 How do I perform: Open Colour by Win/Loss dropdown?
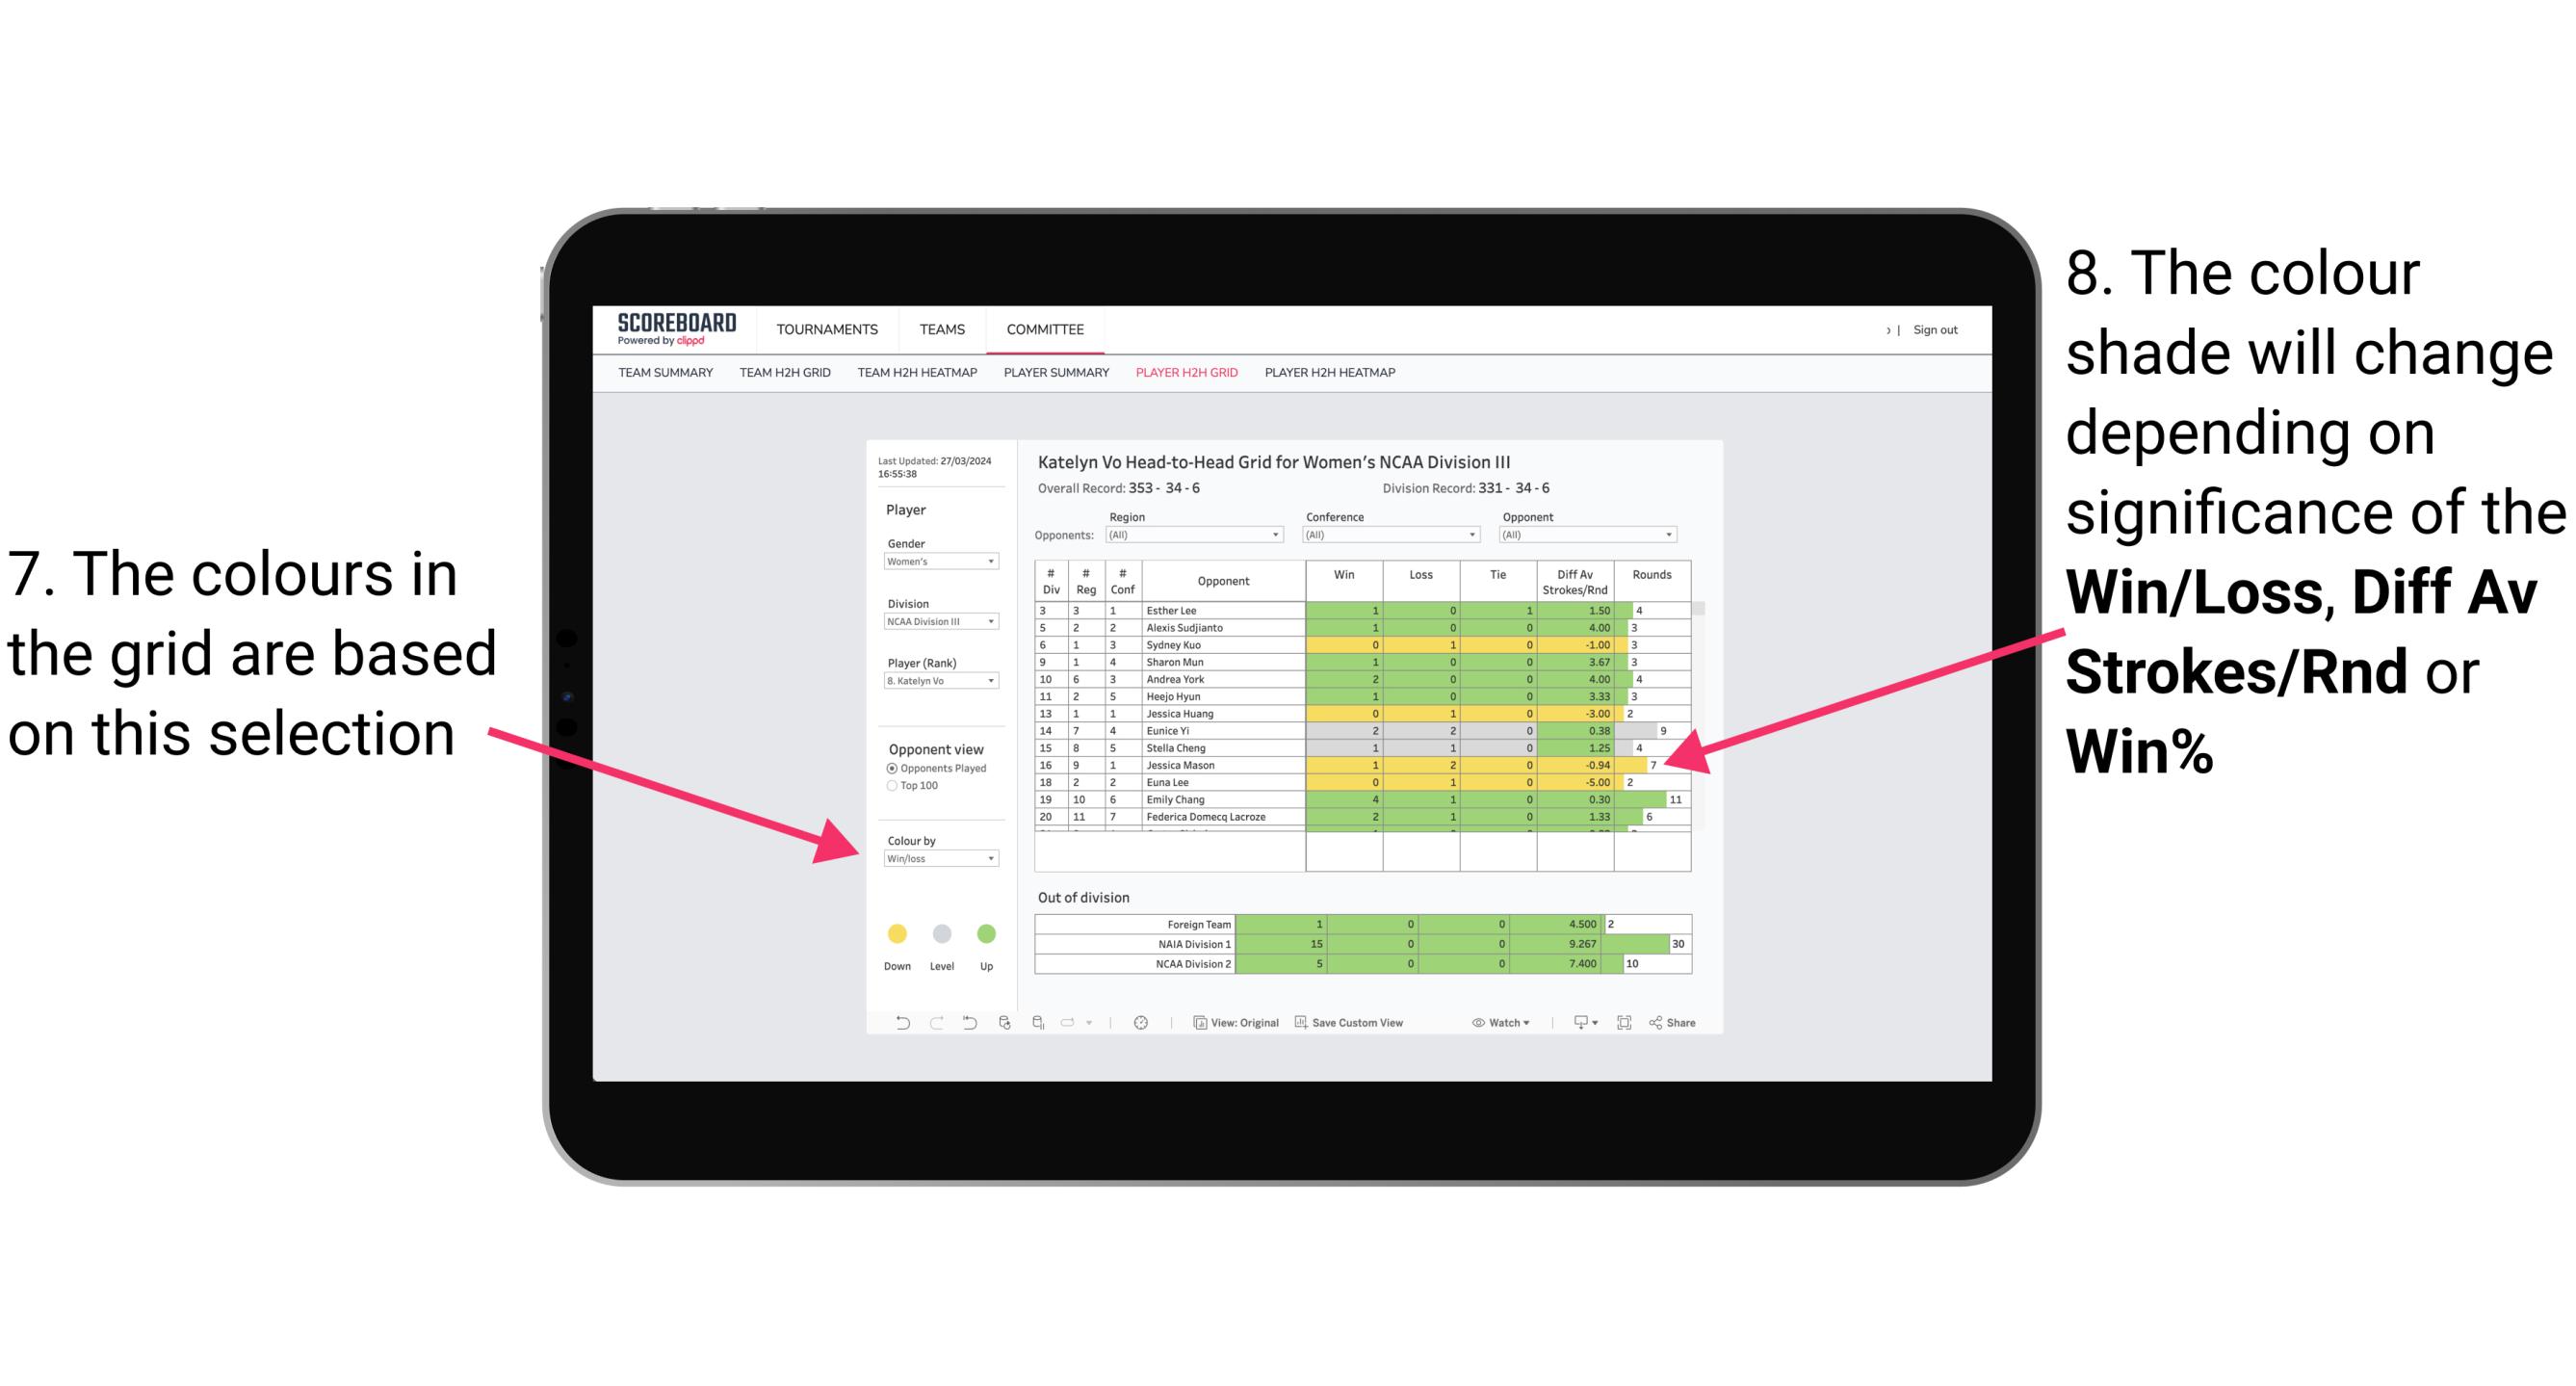pyautogui.click(x=935, y=858)
